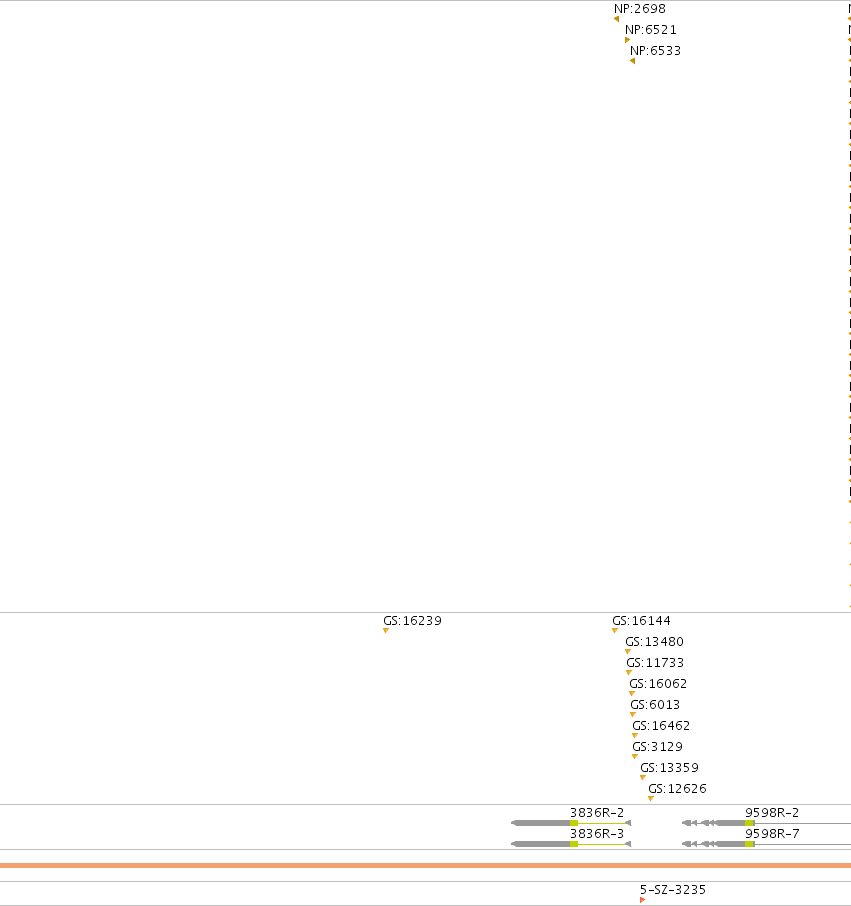Image resolution: width=851 pixels, height=906 pixels.
Task: Click the GS:12626 insertion marker
Action: 651,799
